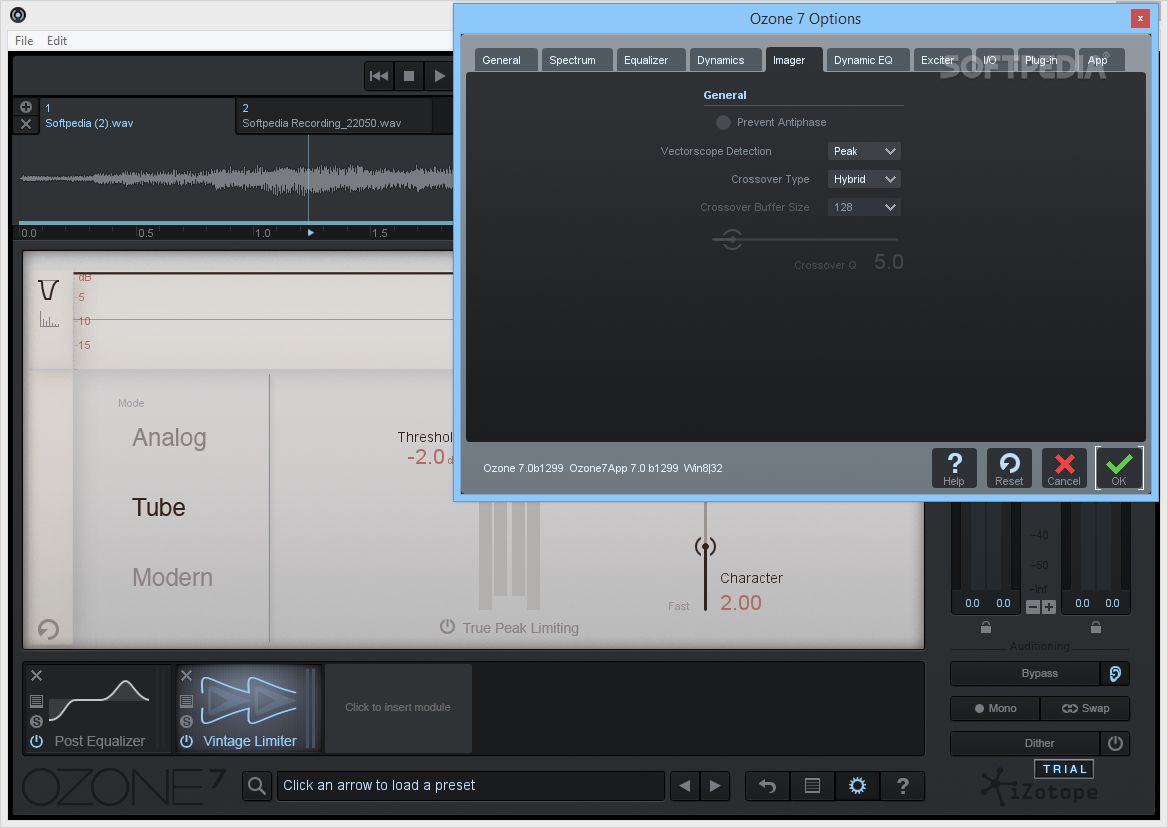Toggle Mono output button
The image size is (1168, 828).
(995, 708)
